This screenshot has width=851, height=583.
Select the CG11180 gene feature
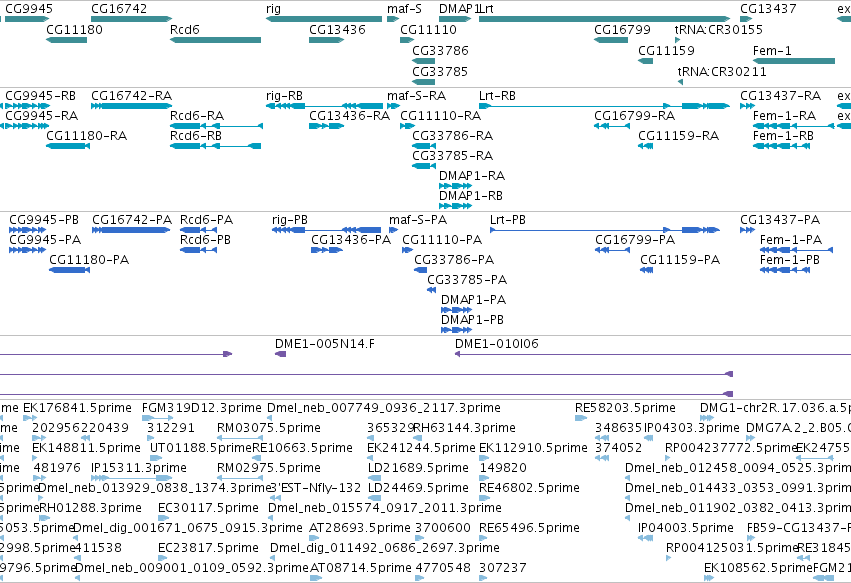click(x=67, y=40)
